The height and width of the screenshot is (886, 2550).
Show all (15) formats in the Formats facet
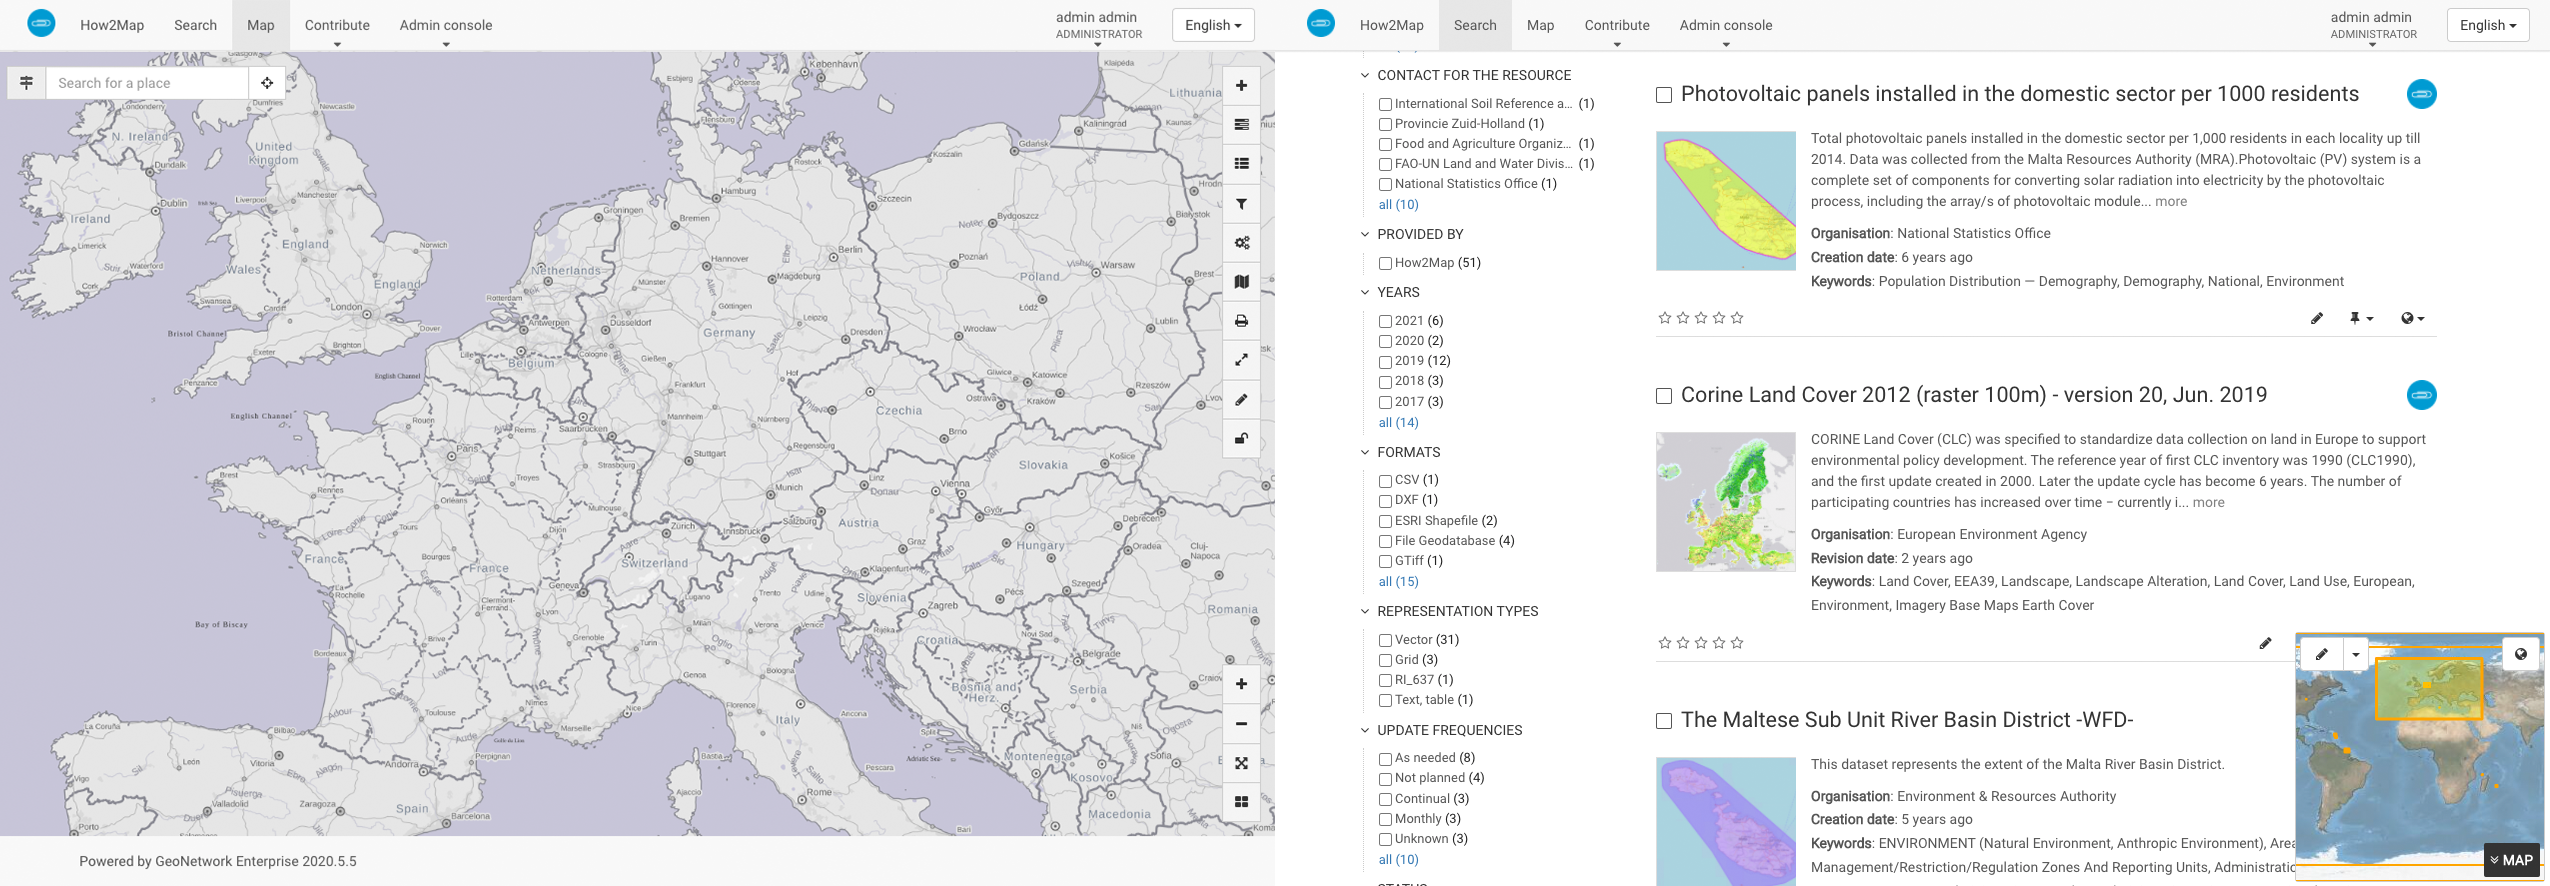(1398, 581)
